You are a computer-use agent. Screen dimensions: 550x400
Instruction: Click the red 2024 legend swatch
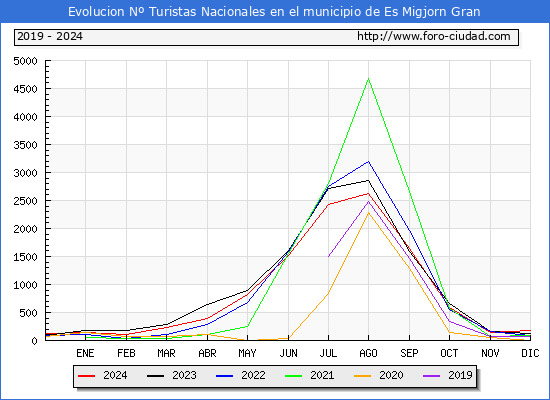click(86, 376)
